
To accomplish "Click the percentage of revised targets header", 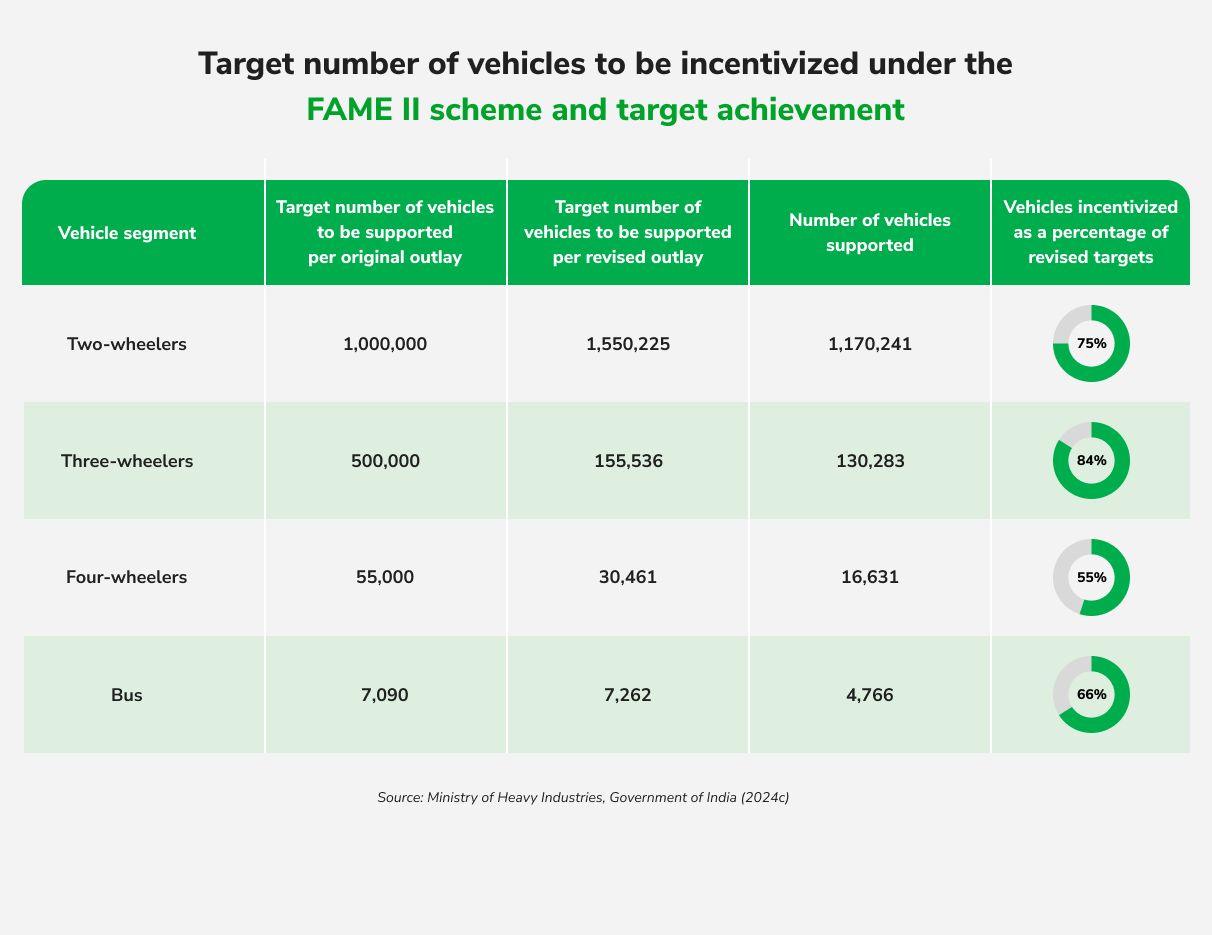I will coord(1090,232).
